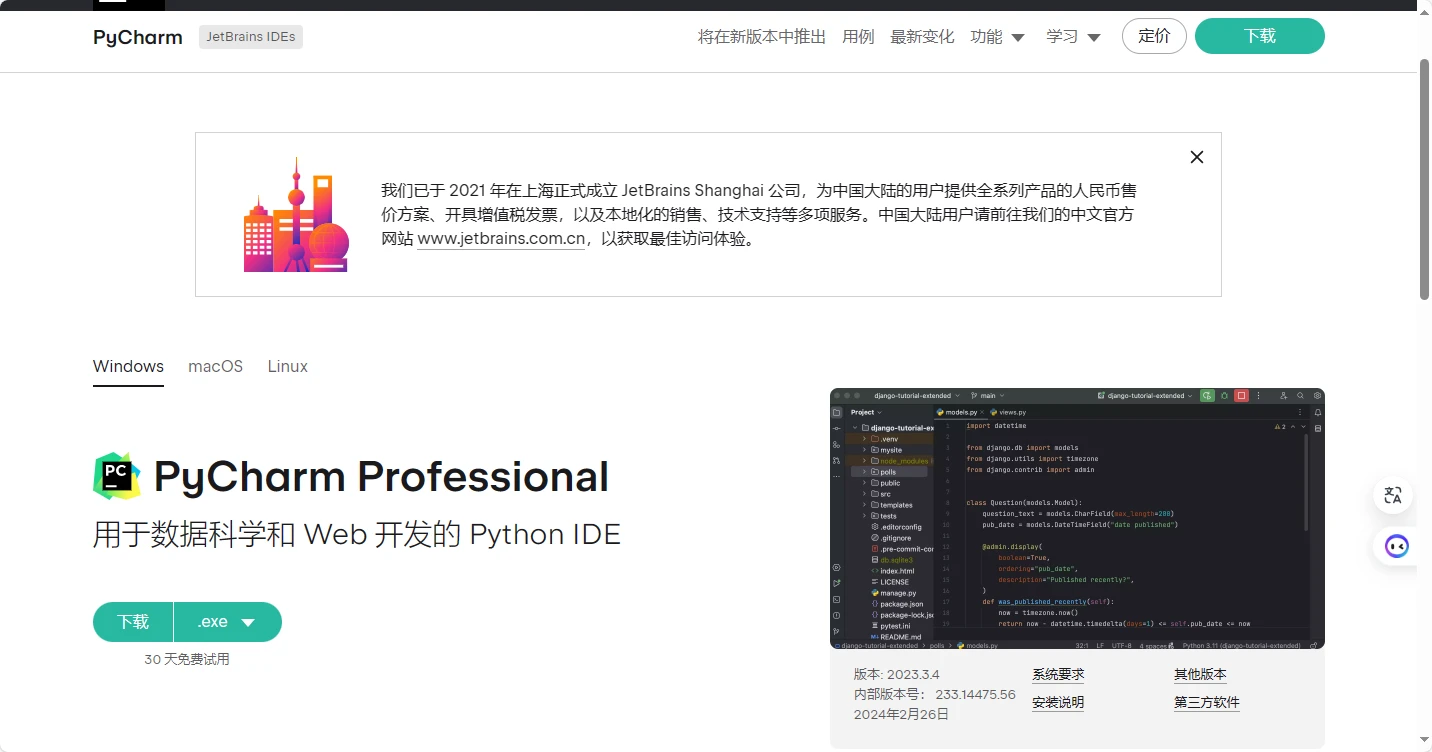
Task: Click the red stop icon in the preview image
Action: (1241, 396)
